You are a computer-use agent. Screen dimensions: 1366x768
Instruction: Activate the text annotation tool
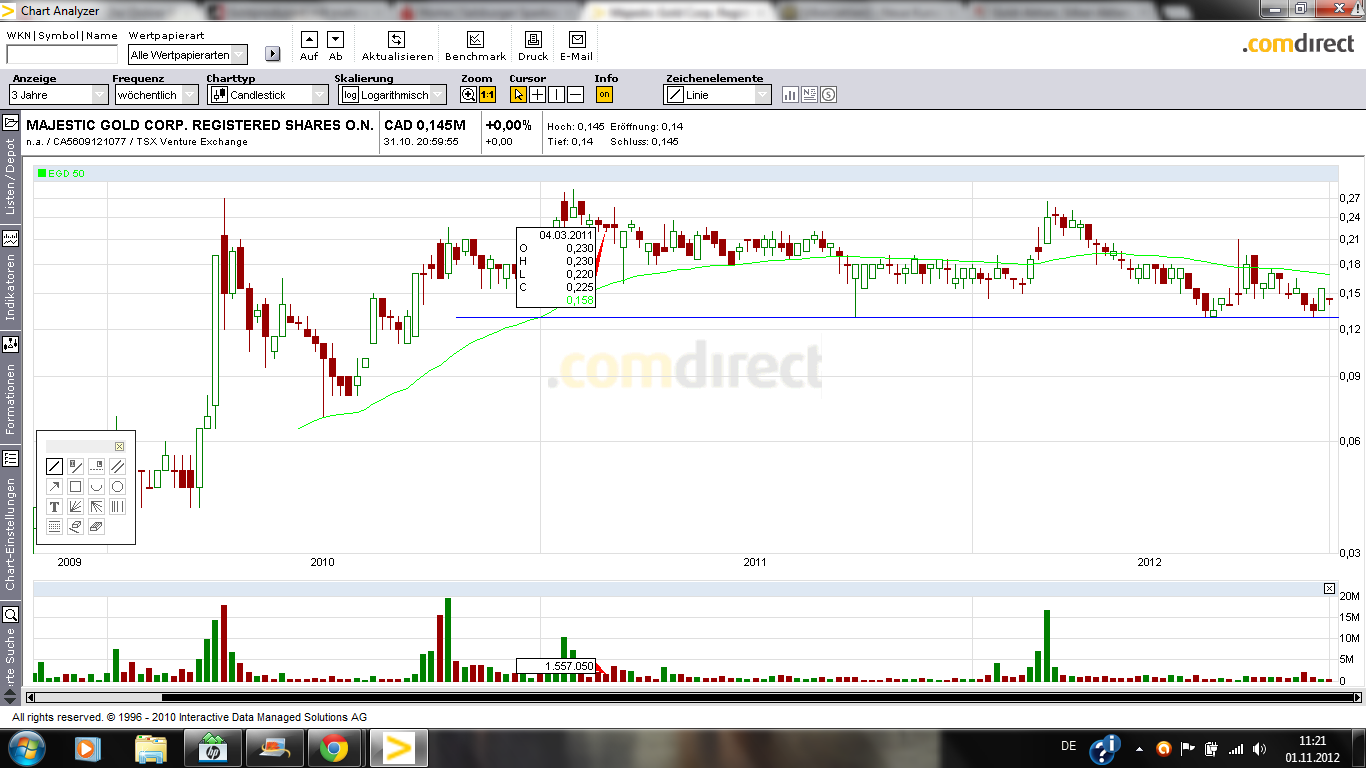pyautogui.click(x=55, y=507)
